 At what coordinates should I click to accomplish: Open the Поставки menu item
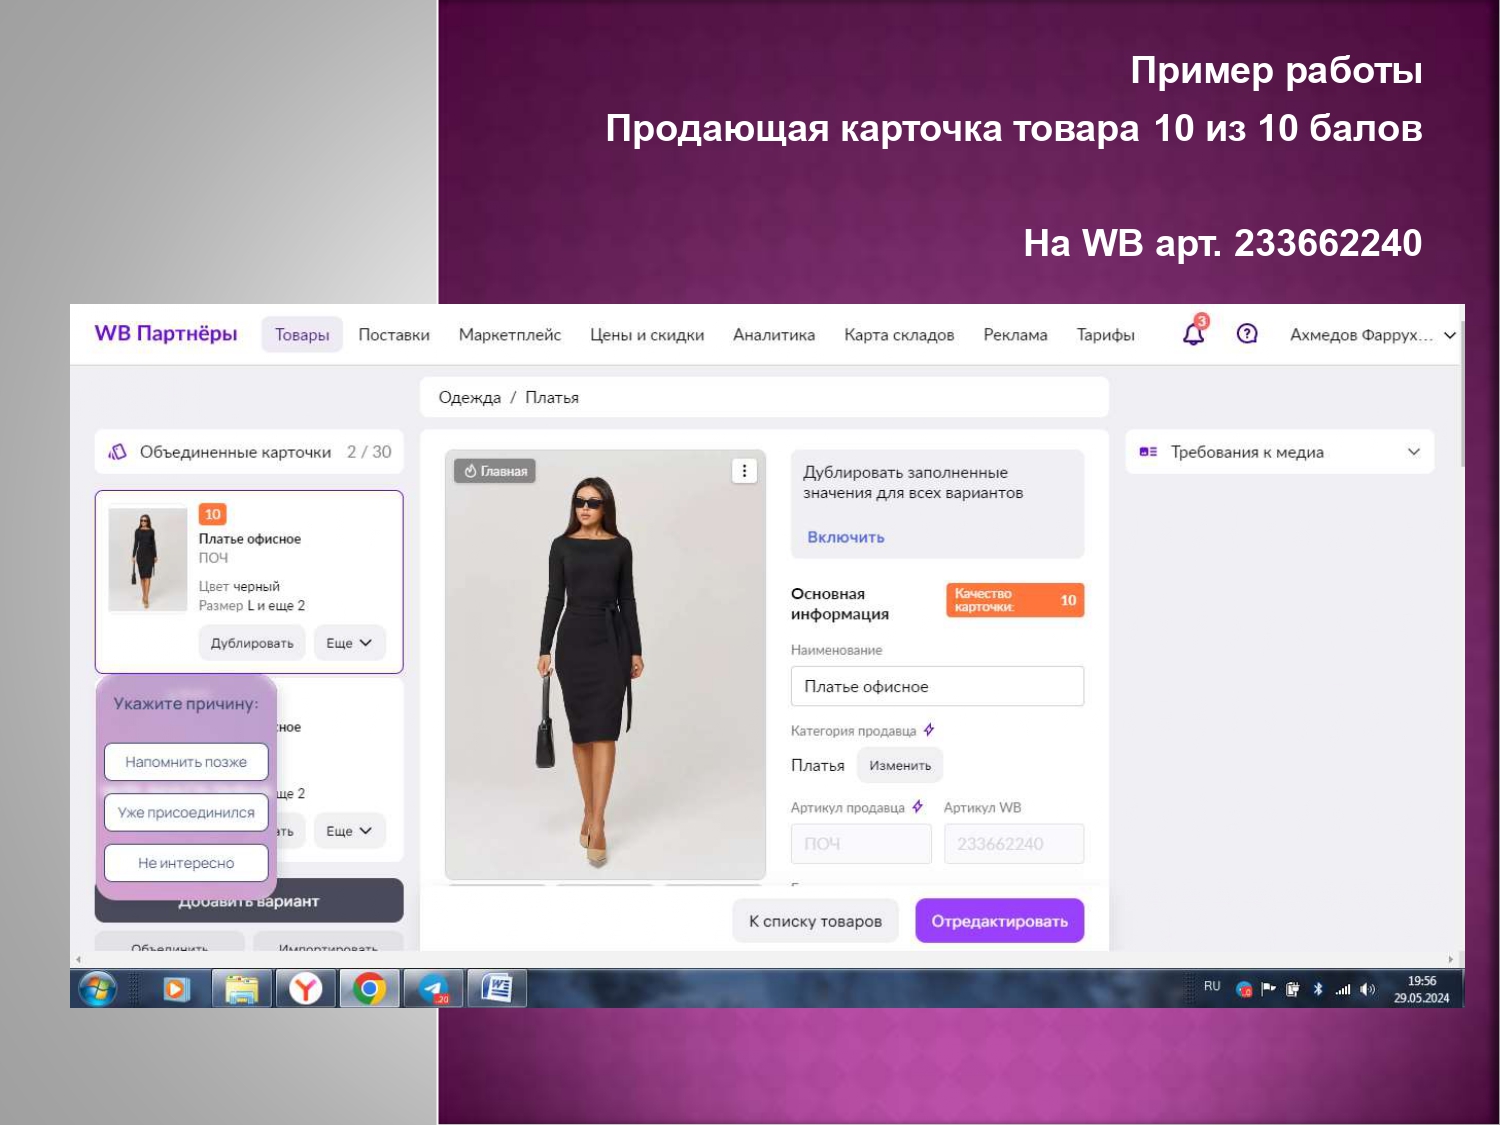[394, 335]
